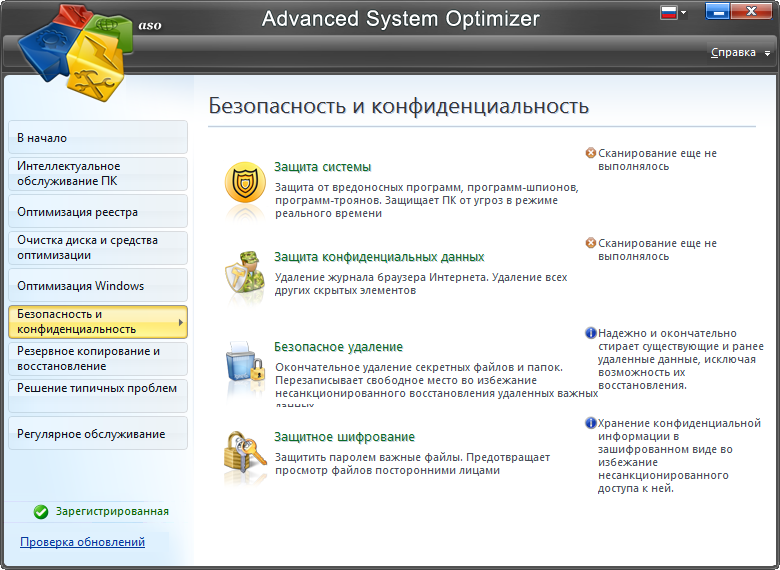Open the Защита конфиденциальных данных link
Image resolution: width=780 pixels, height=570 pixels.
[x=379, y=257]
